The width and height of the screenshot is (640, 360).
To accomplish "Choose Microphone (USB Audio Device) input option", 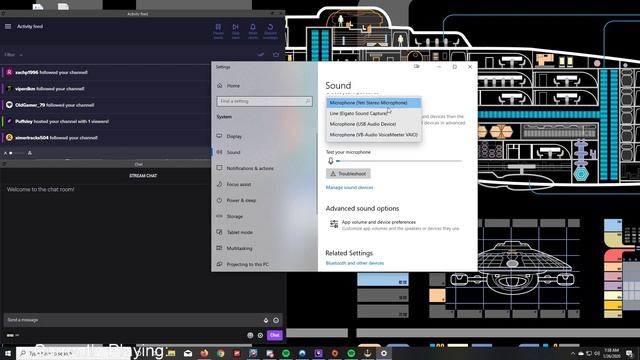I will 374,124.
